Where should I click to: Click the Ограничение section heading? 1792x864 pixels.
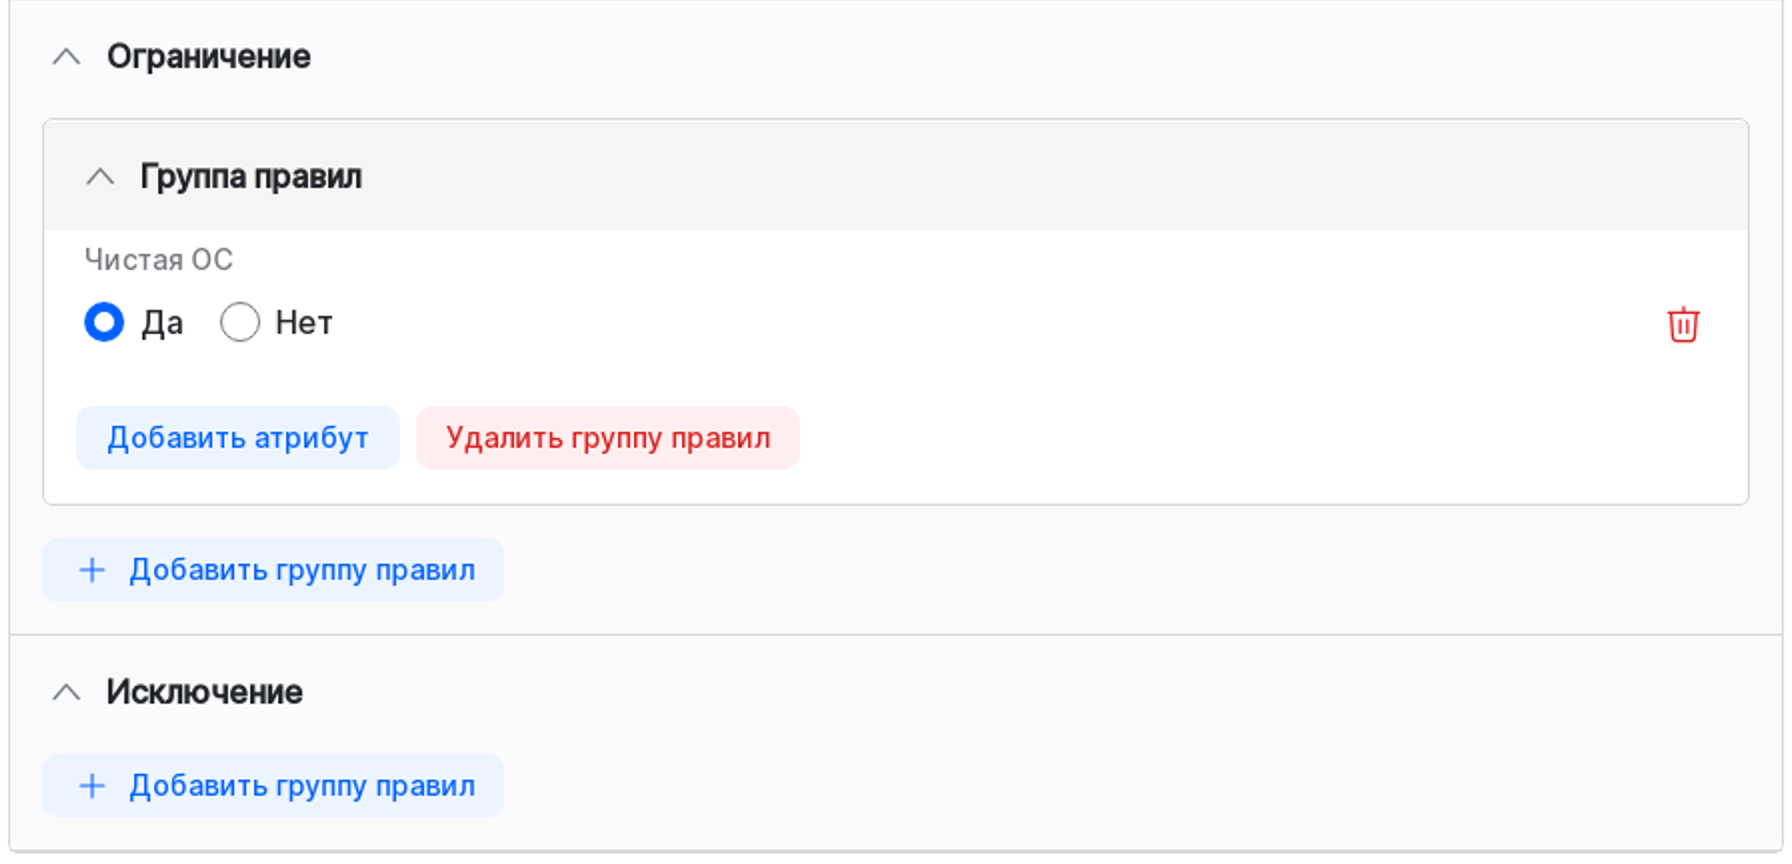[209, 57]
